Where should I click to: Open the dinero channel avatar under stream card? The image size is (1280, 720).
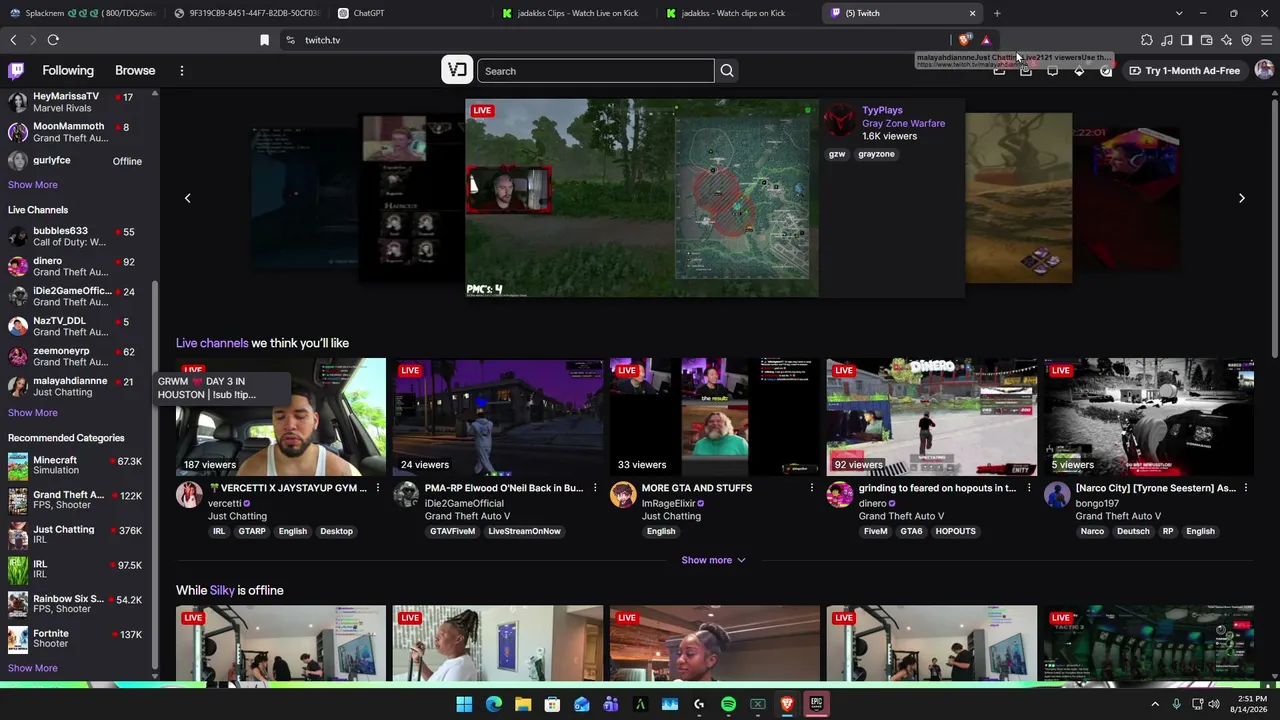(x=840, y=494)
